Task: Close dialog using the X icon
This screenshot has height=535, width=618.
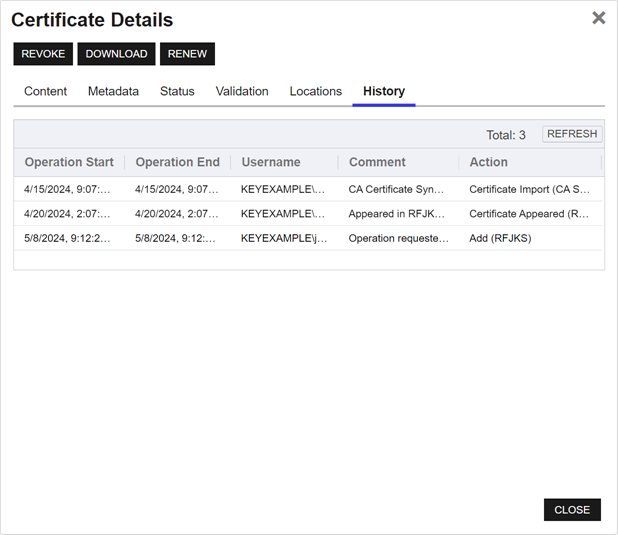Action: tap(598, 18)
